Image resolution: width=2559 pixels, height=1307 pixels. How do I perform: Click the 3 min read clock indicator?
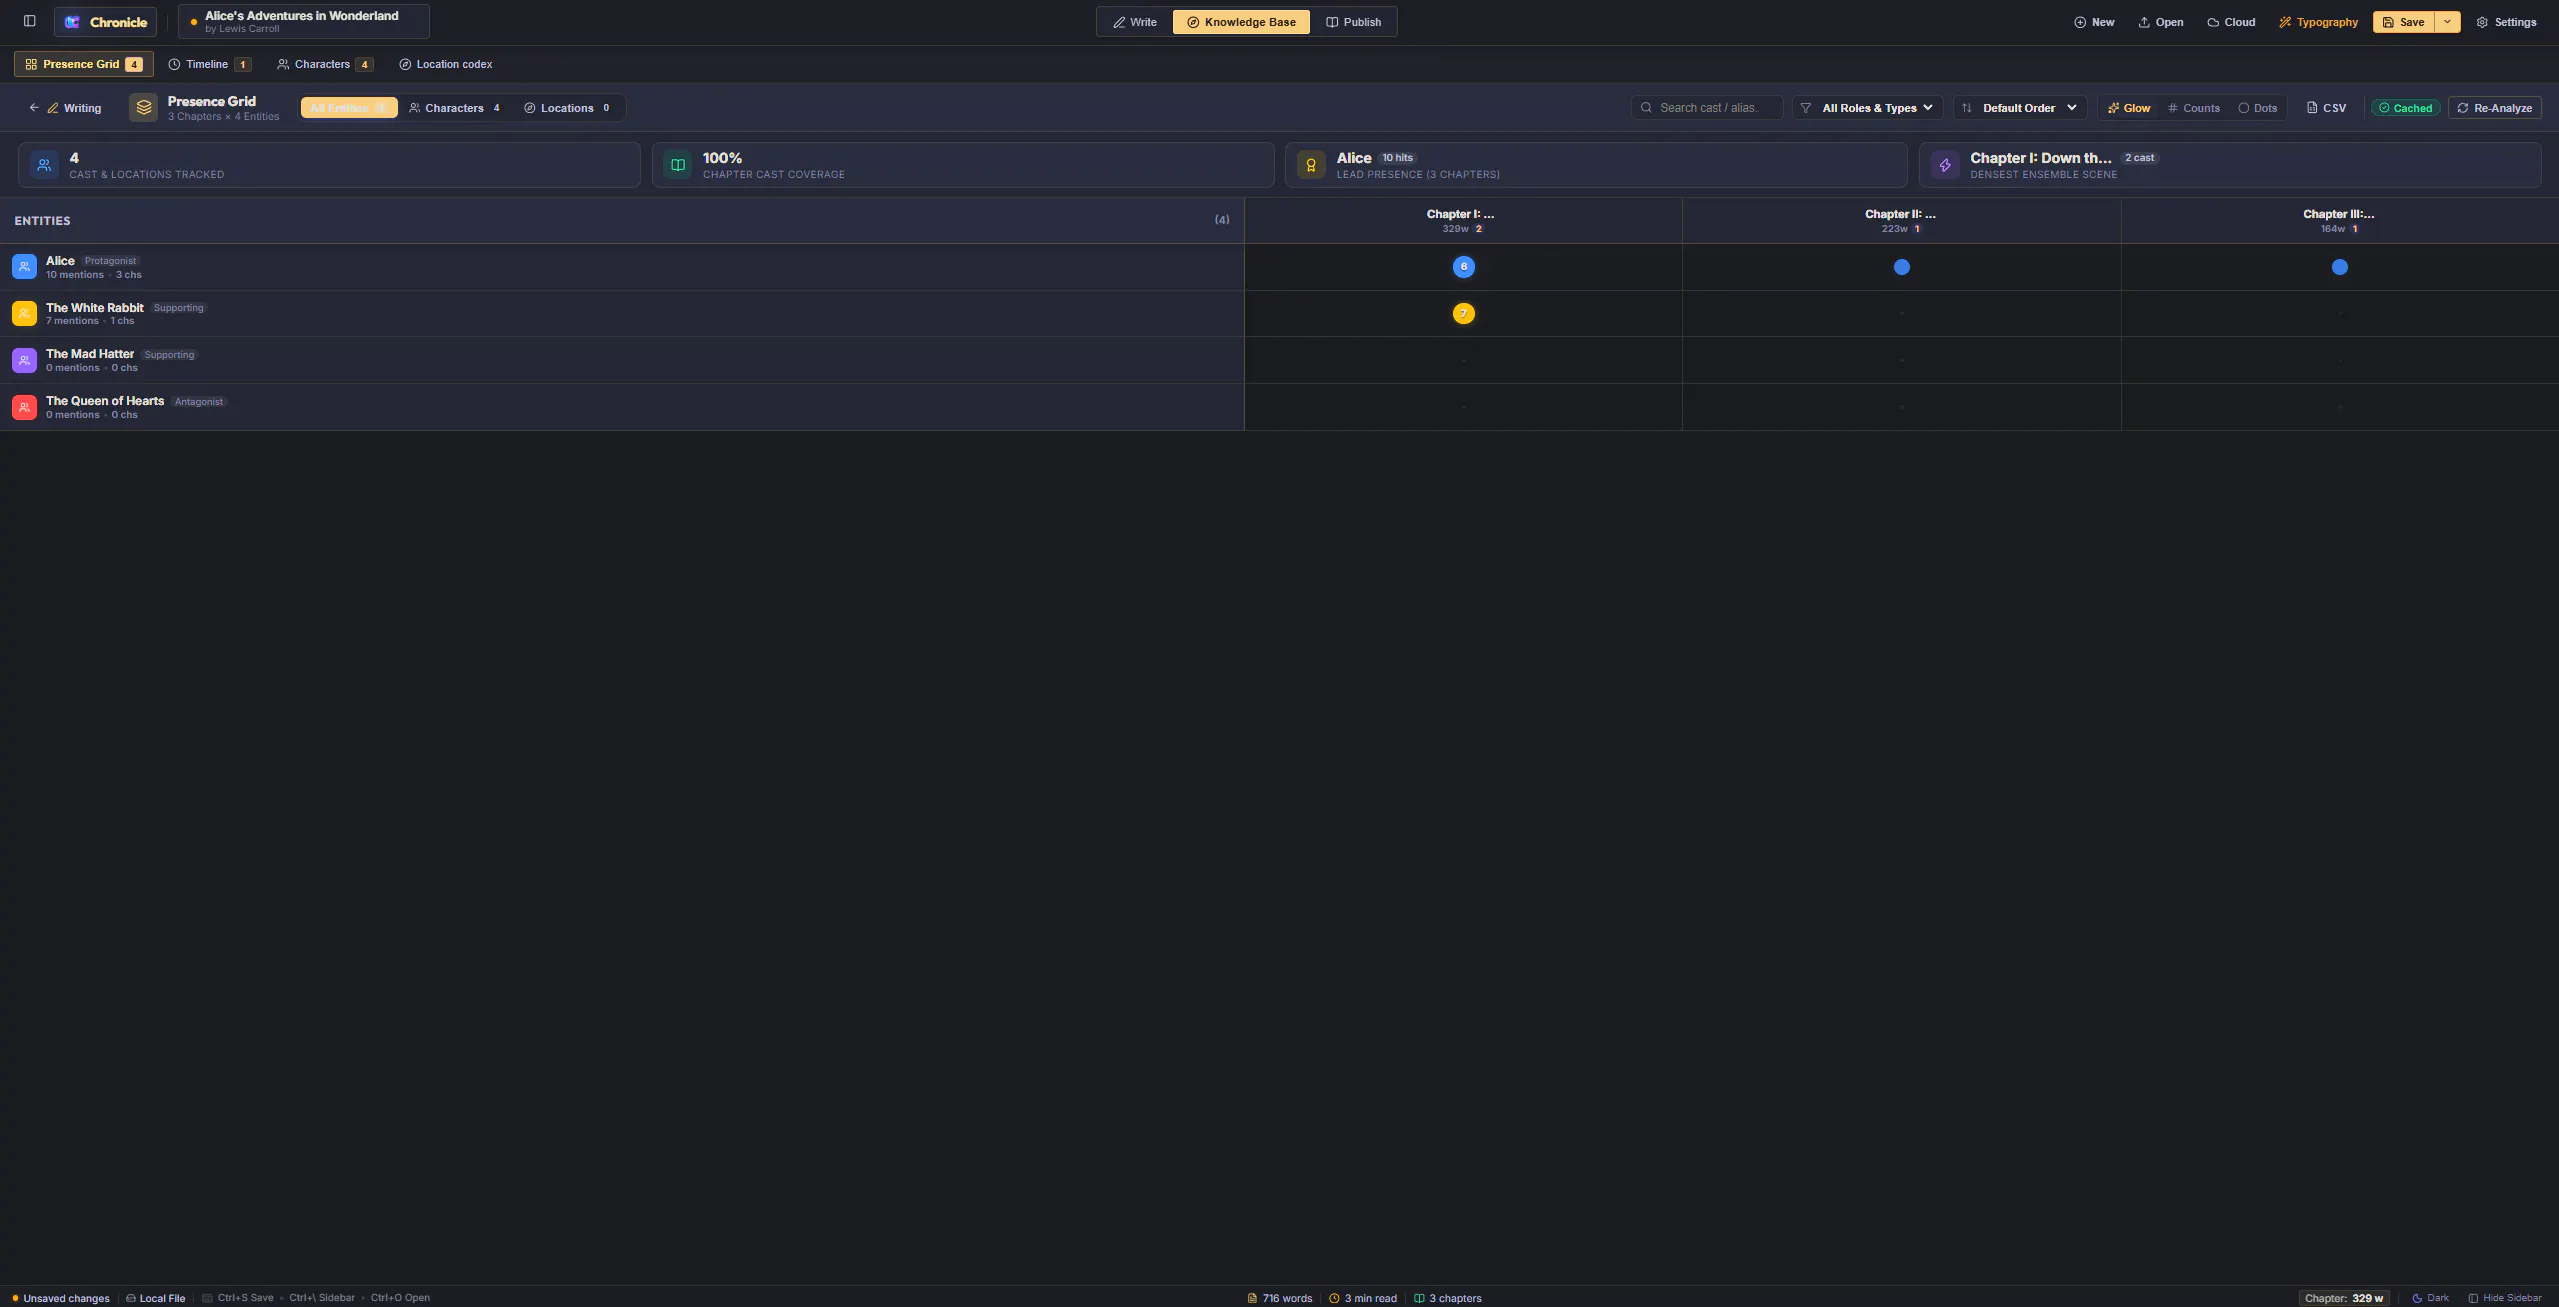click(1363, 1298)
